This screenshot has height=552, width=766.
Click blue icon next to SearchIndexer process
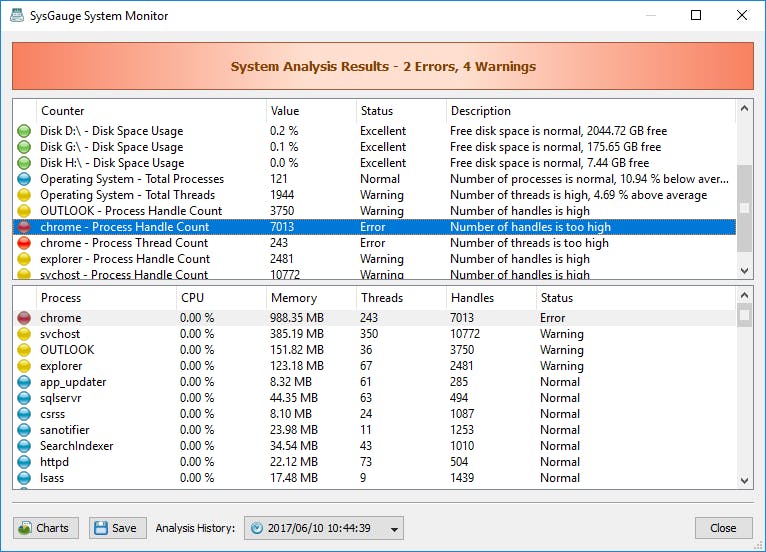pyautogui.click(x=24, y=446)
